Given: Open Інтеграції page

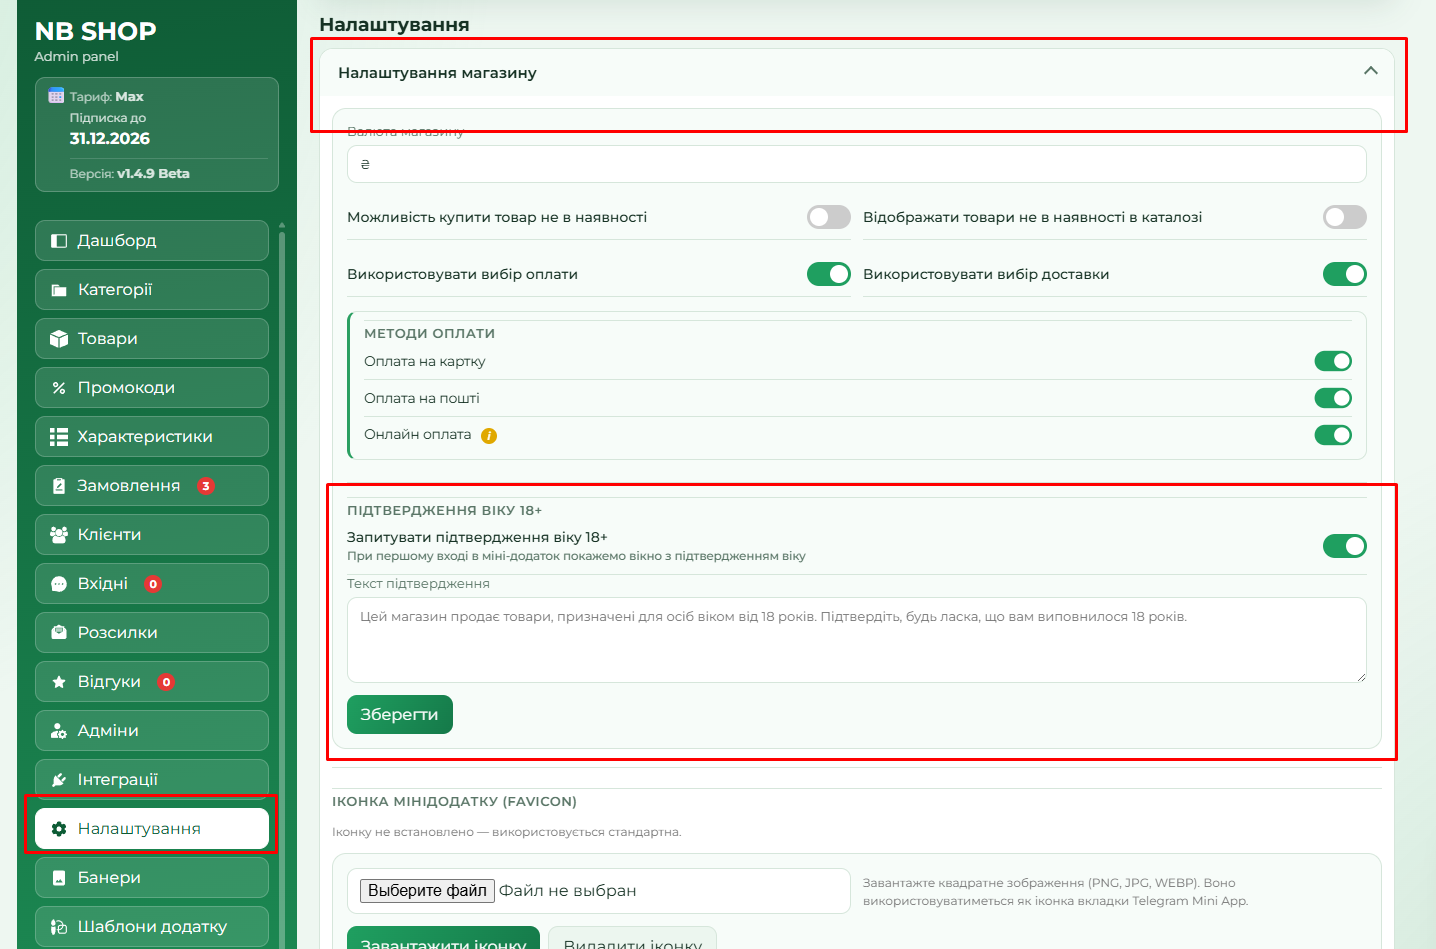Looking at the screenshot, I should 152,779.
